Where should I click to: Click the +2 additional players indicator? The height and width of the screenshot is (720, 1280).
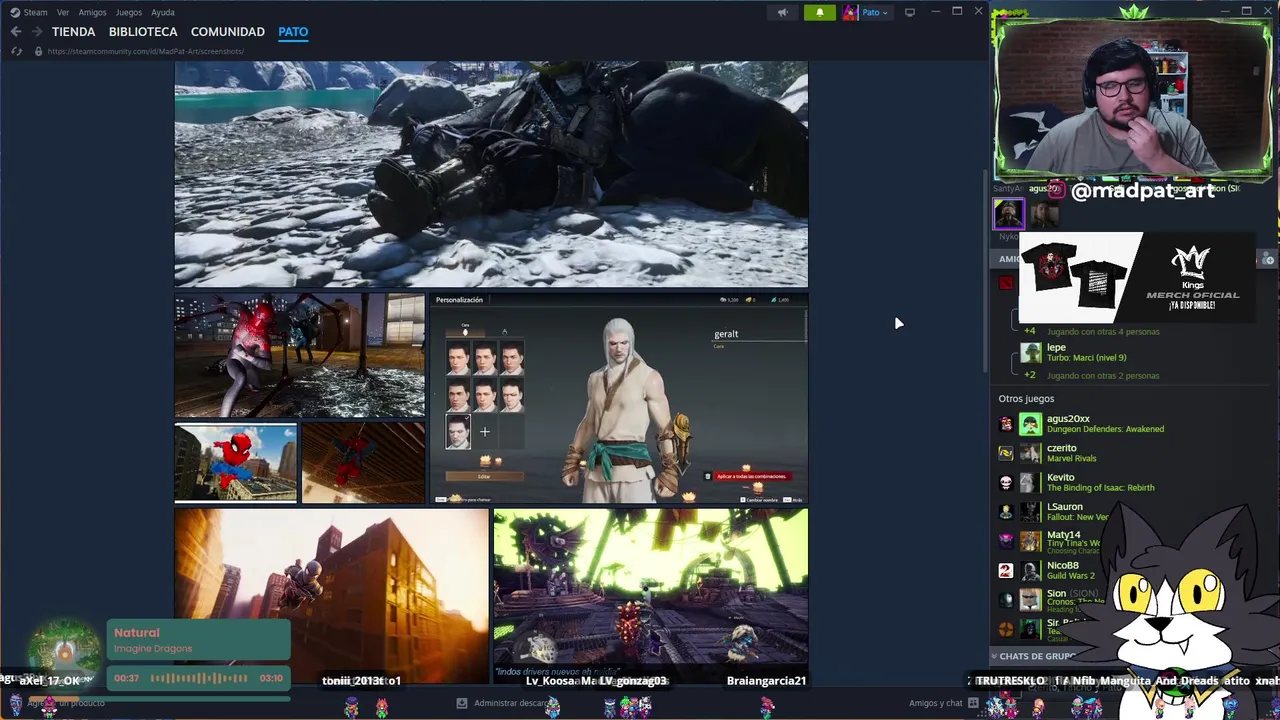click(1030, 375)
